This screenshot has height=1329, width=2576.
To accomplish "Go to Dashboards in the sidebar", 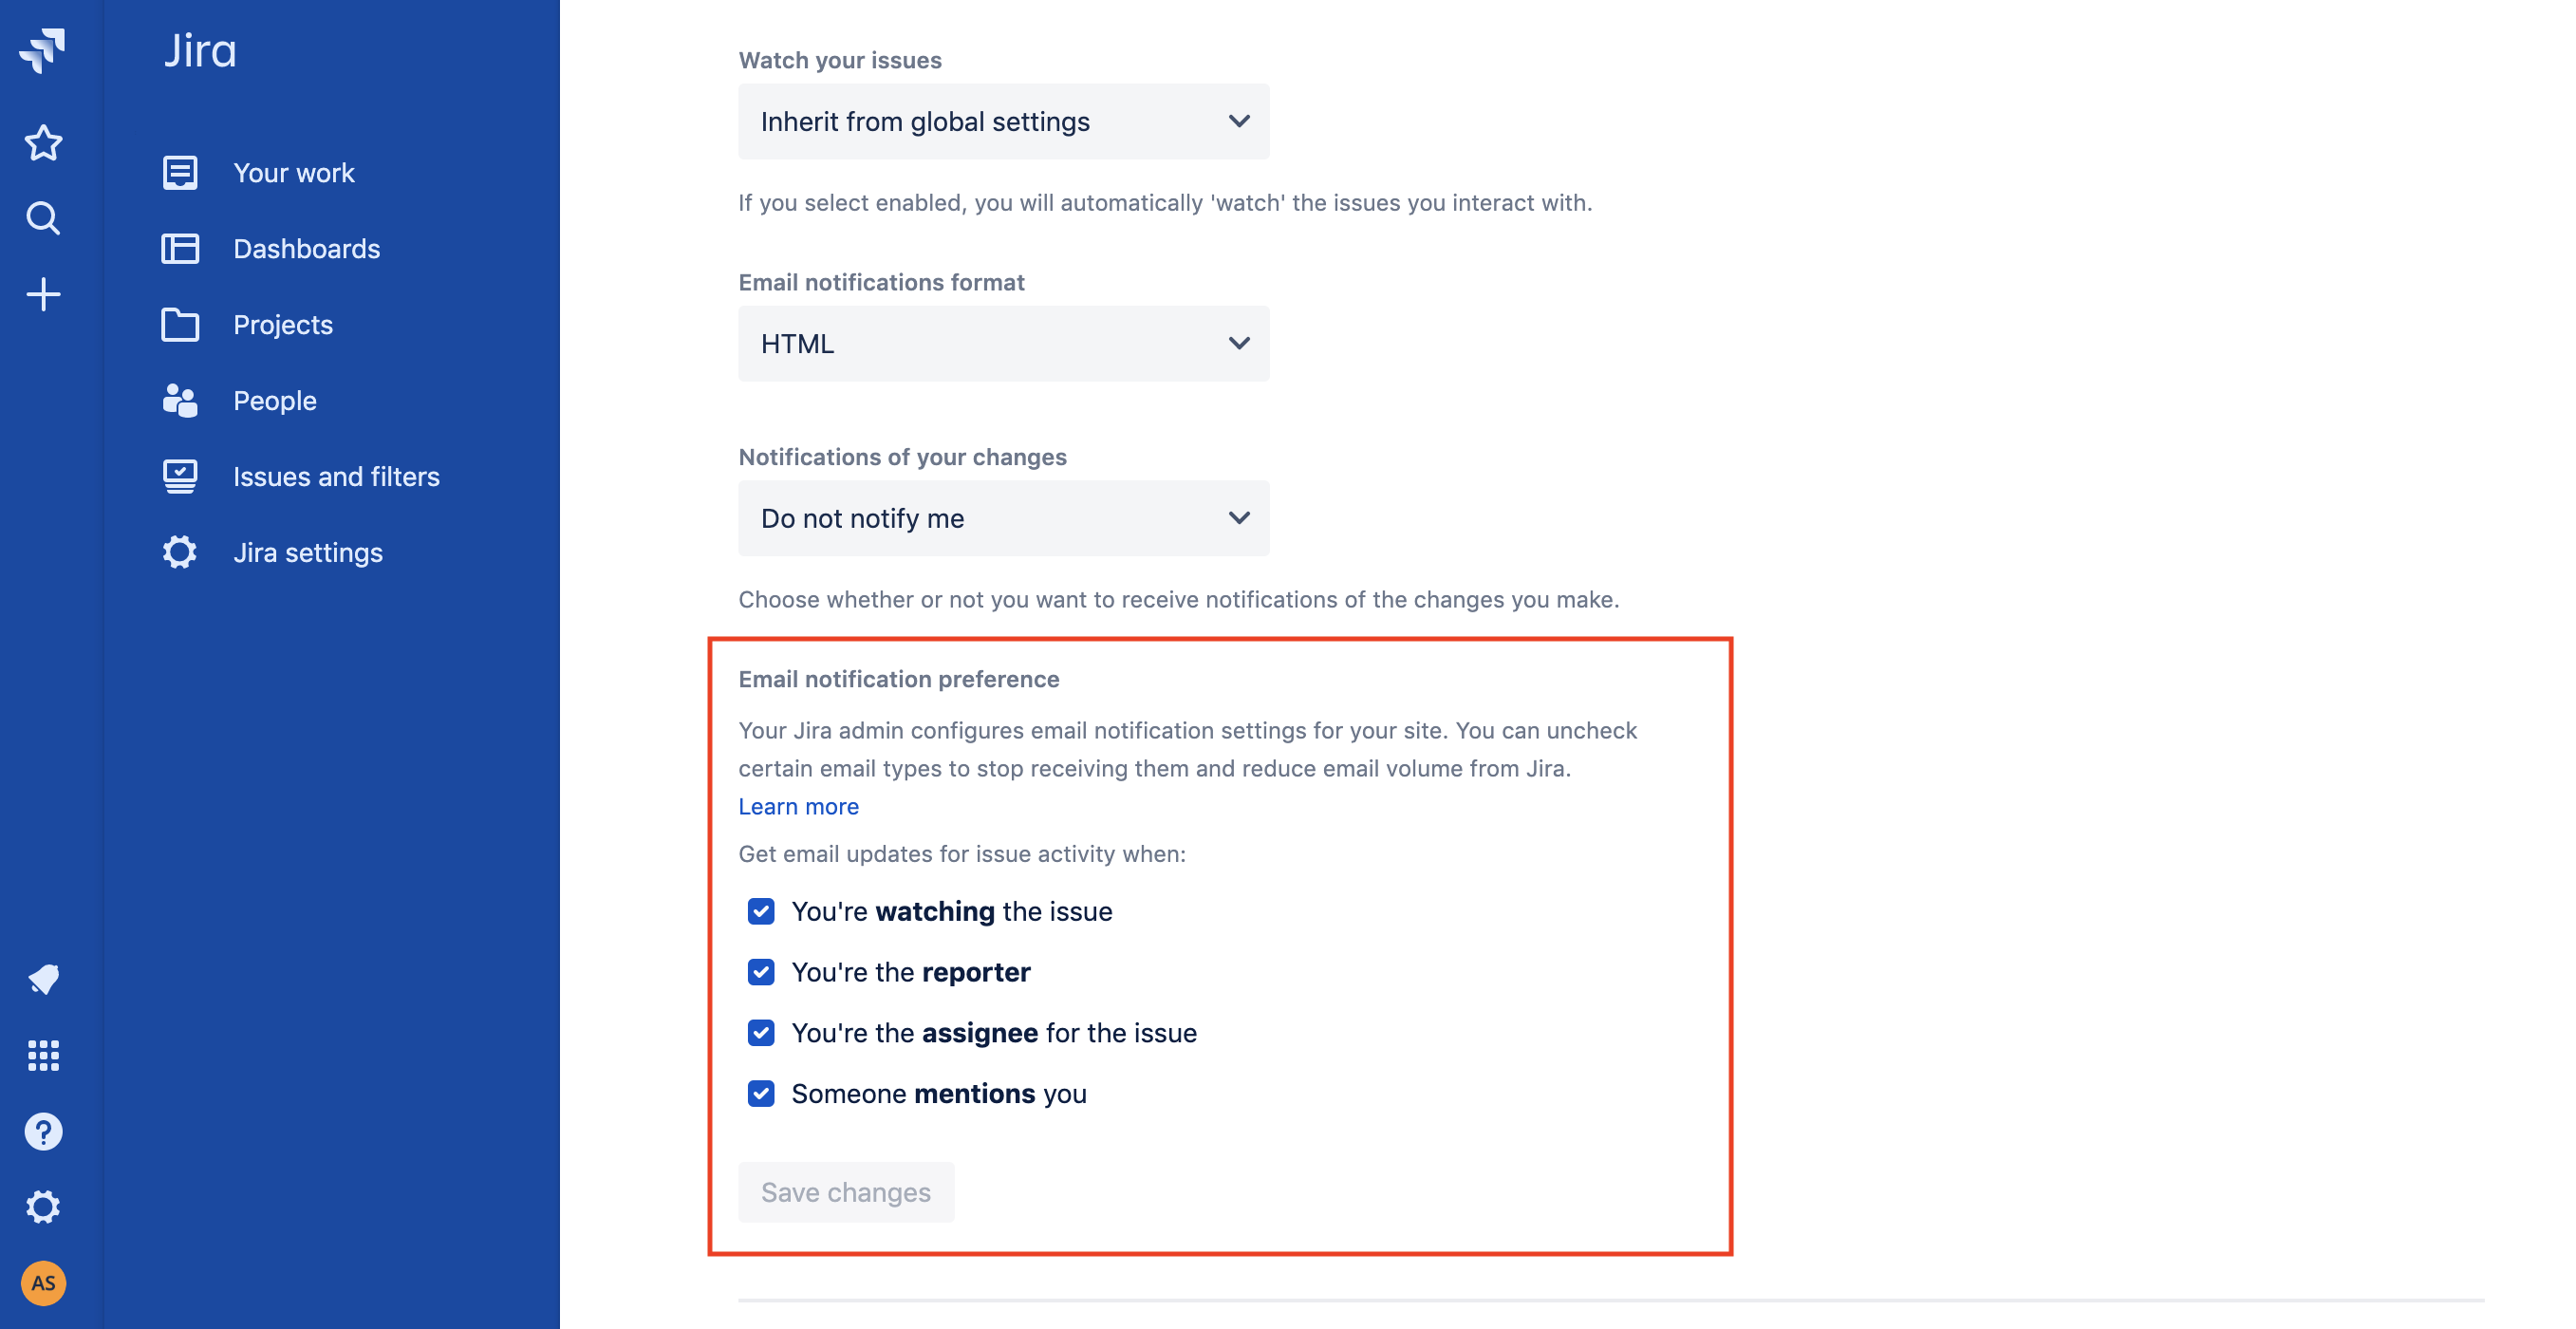I will point(306,249).
